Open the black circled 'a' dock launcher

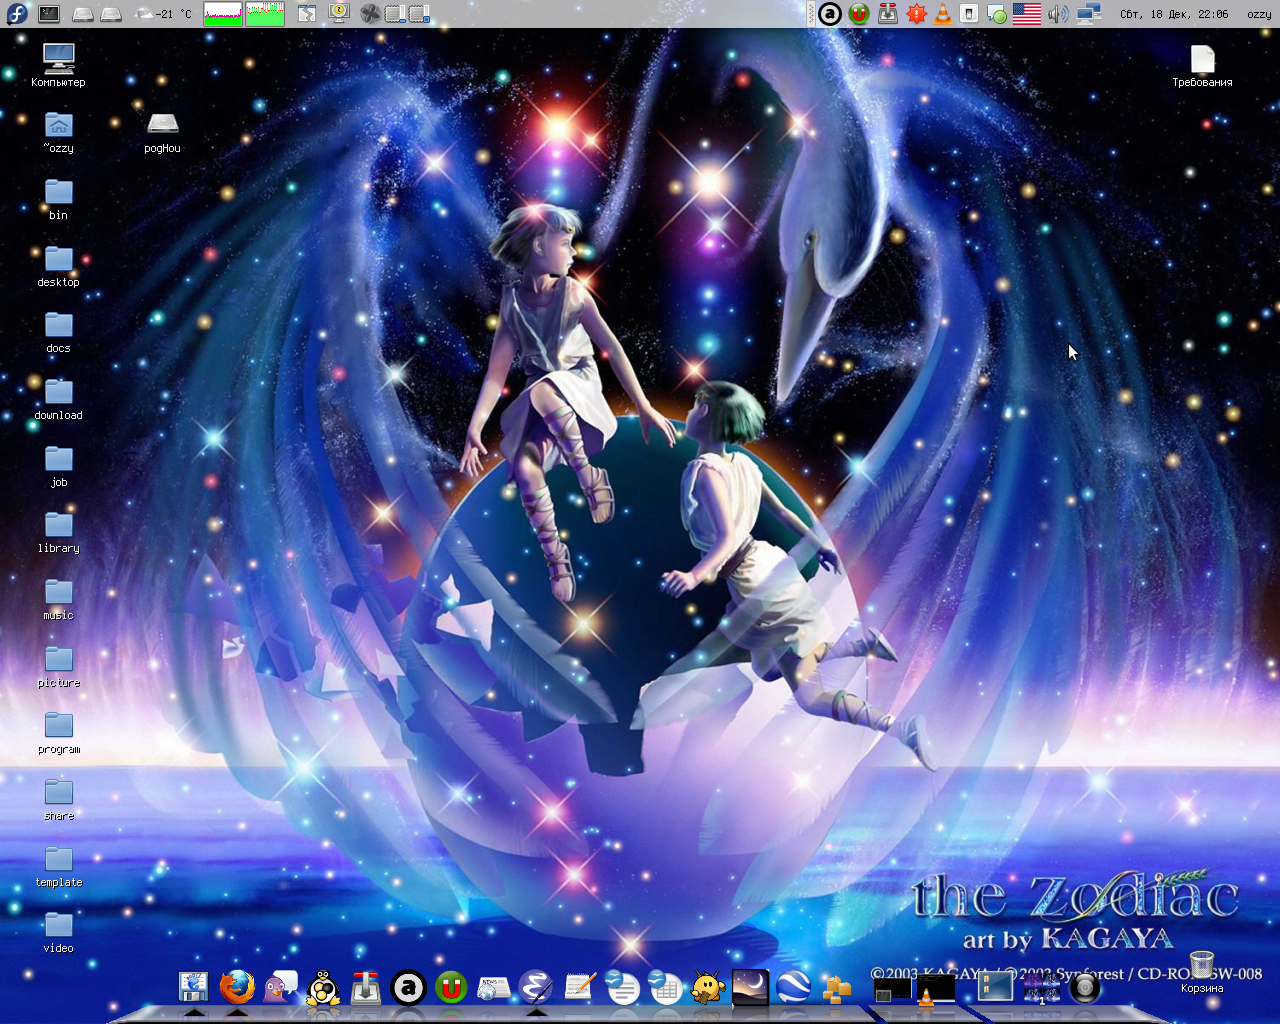[408, 988]
